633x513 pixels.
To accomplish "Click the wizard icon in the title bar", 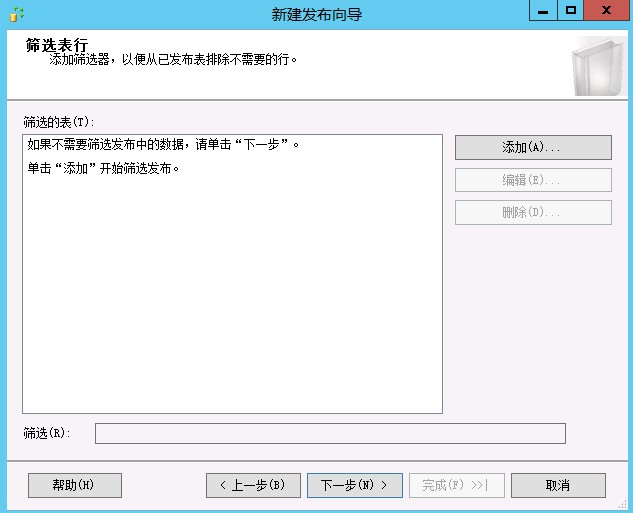I will [15, 14].
